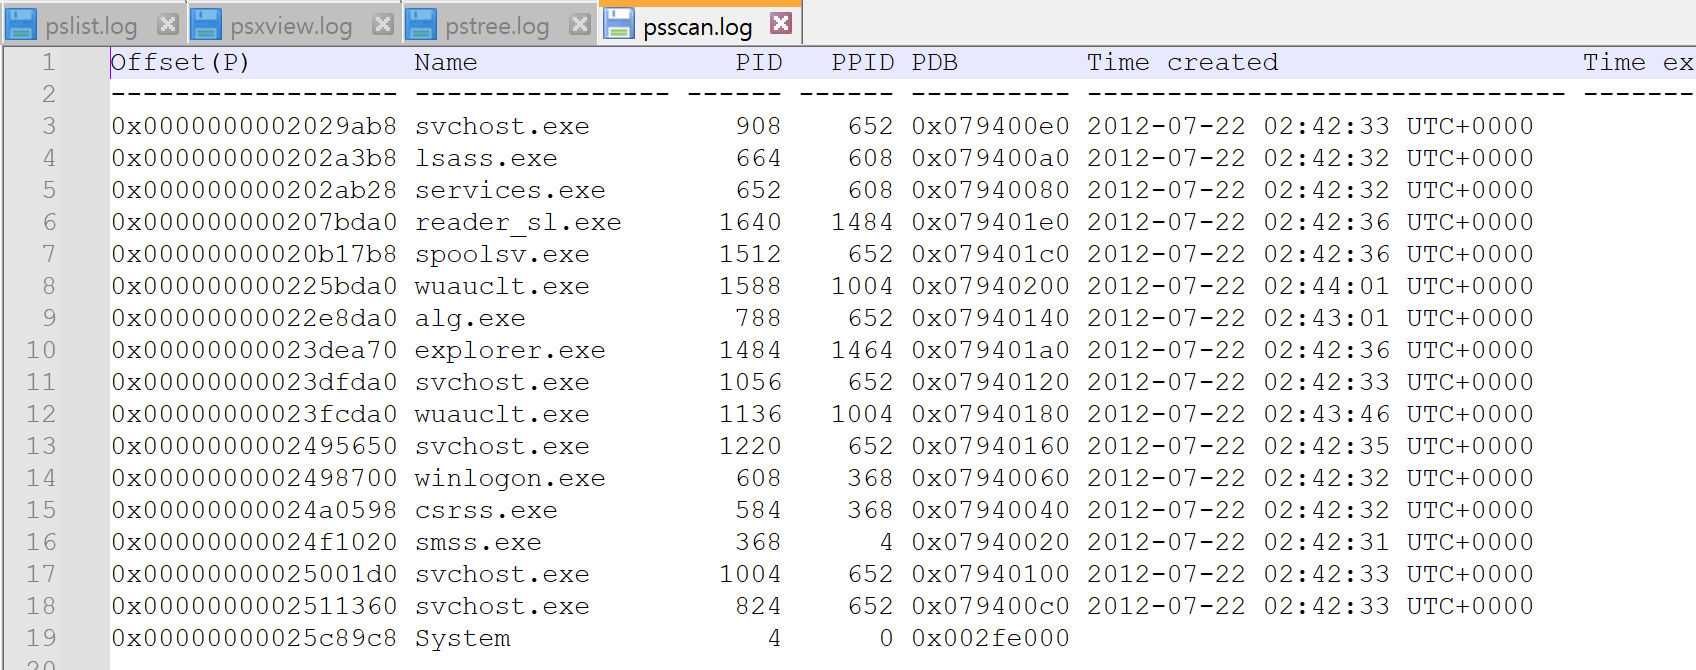The width and height of the screenshot is (1696, 670).
Task: Click the PPID column header text
Action: point(863,62)
